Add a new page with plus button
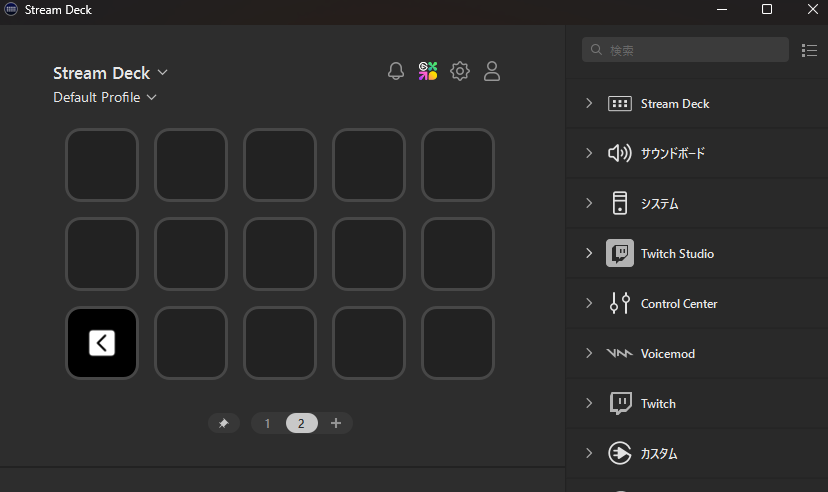The height and width of the screenshot is (492, 828). pos(336,424)
